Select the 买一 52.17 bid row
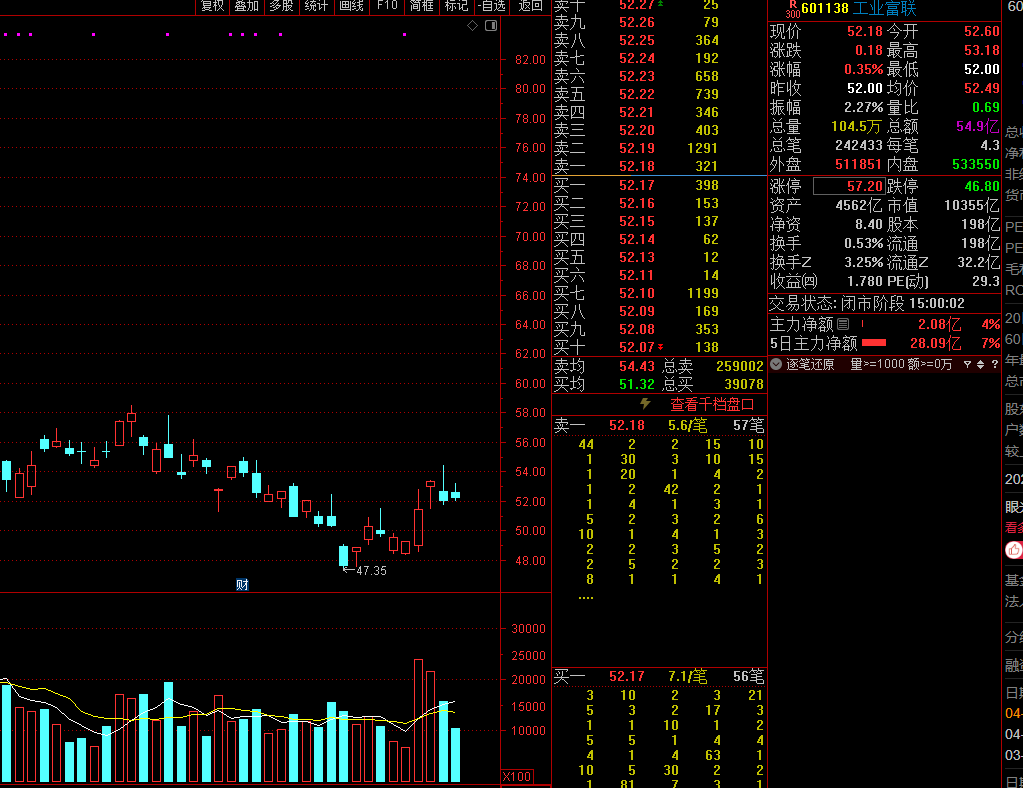 (659, 185)
